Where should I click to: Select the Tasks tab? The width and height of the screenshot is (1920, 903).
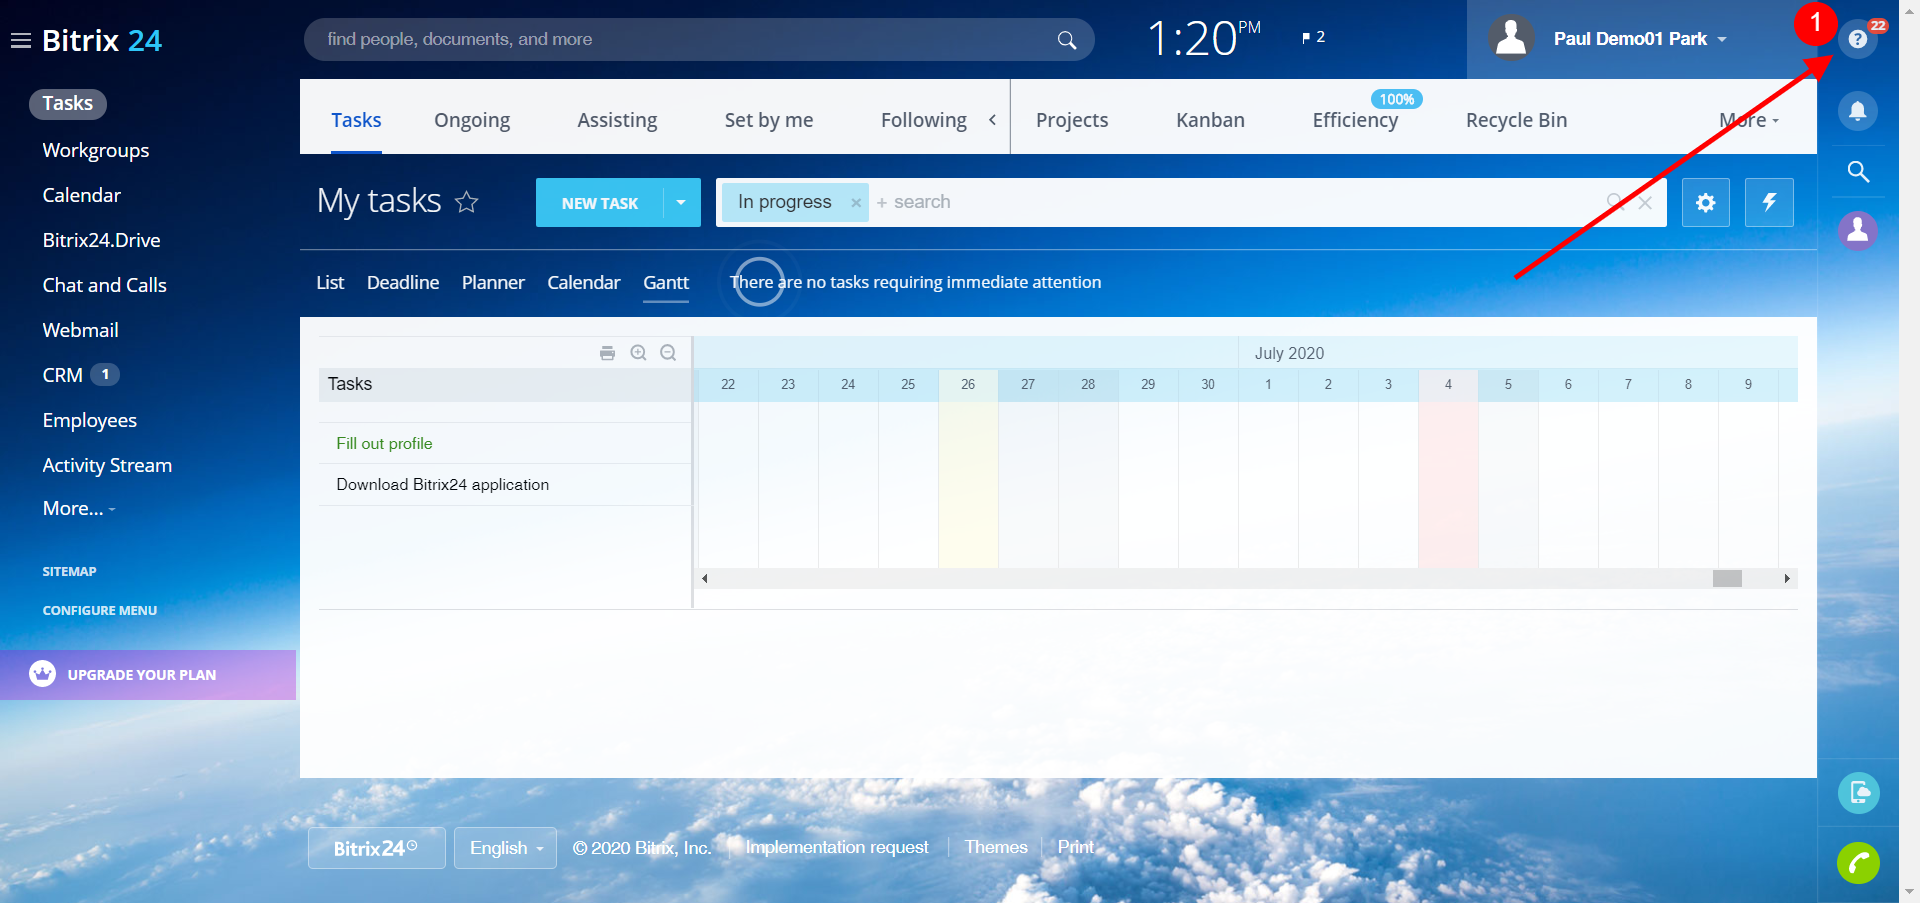point(356,120)
